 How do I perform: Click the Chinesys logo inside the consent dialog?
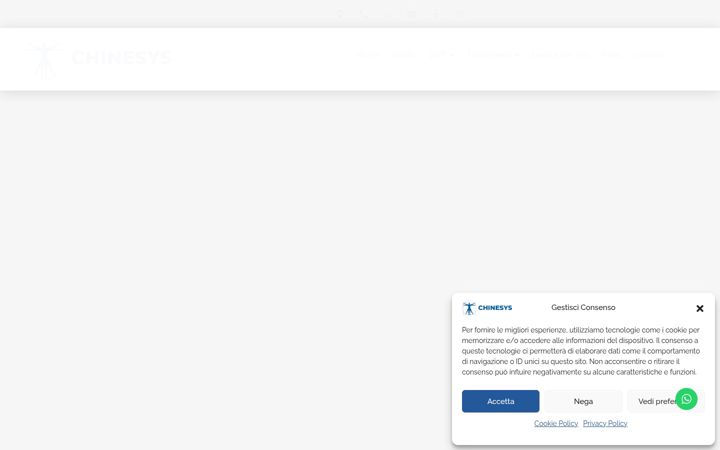click(x=487, y=308)
